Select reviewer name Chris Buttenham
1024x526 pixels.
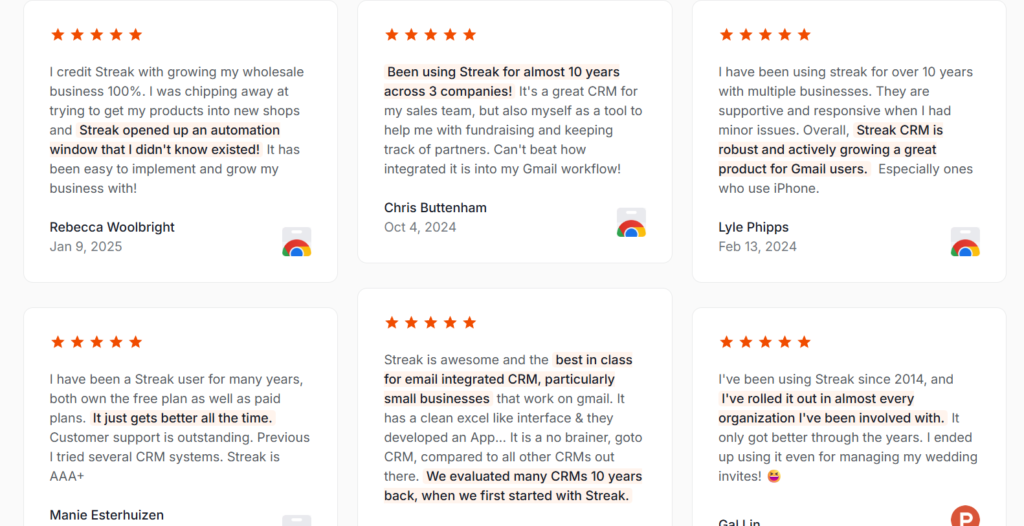[436, 208]
